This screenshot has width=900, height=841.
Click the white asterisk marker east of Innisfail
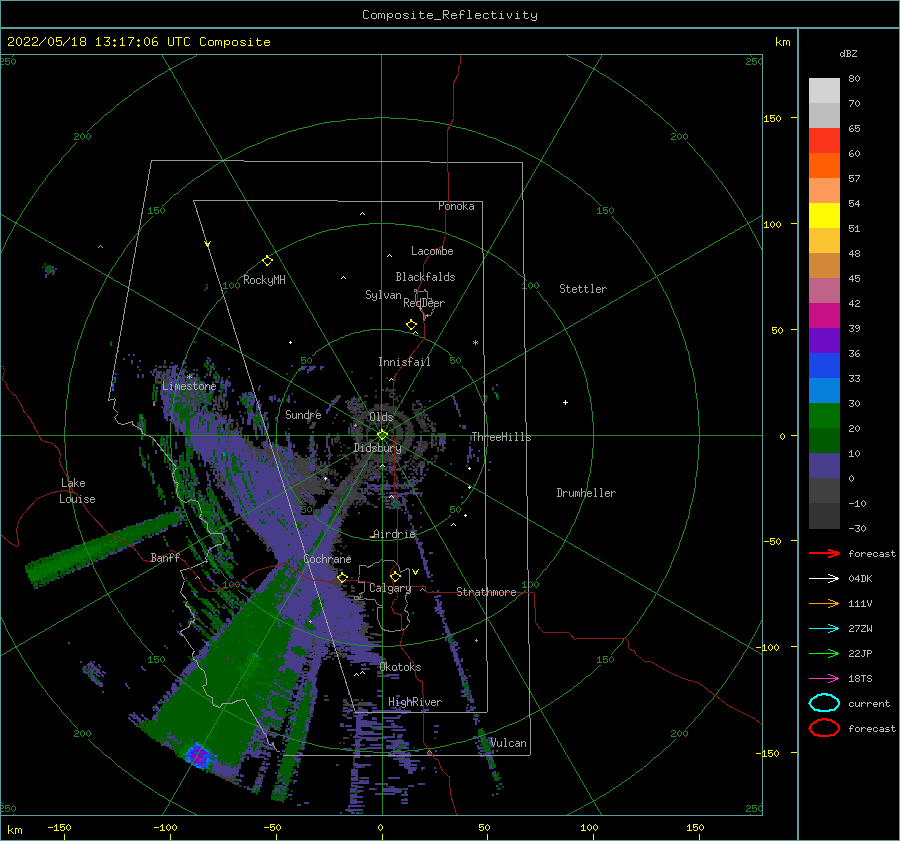click(x=475, y=343)
